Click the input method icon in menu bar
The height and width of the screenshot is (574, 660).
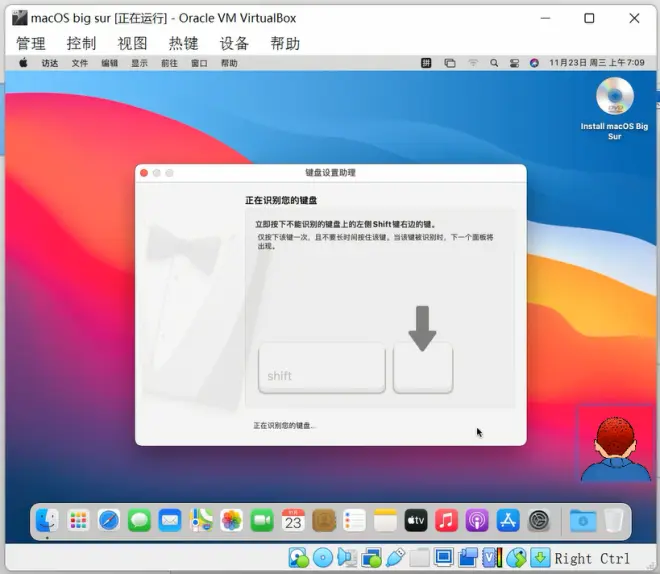coord(426,63)
